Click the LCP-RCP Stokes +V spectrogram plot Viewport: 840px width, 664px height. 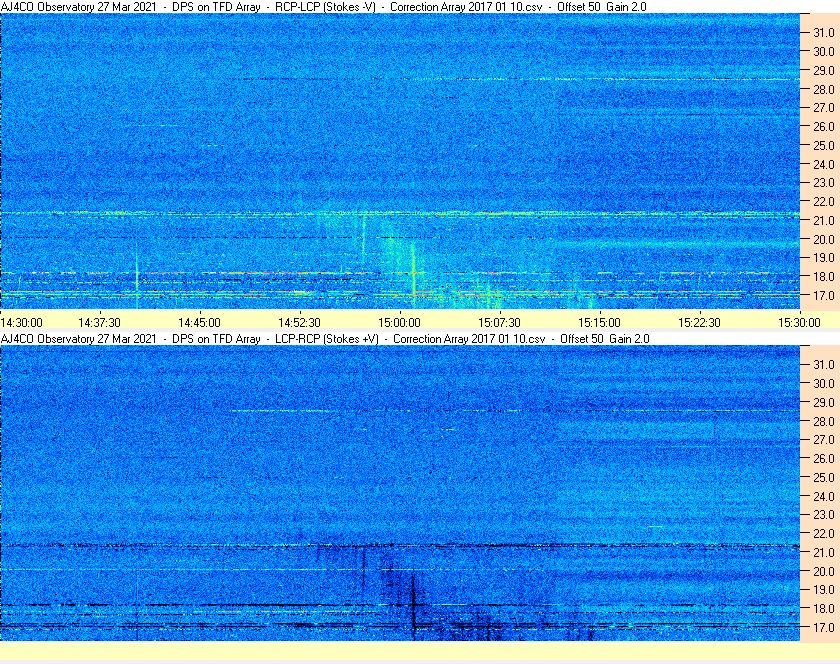pyautogui.click(x=400, y=493)
